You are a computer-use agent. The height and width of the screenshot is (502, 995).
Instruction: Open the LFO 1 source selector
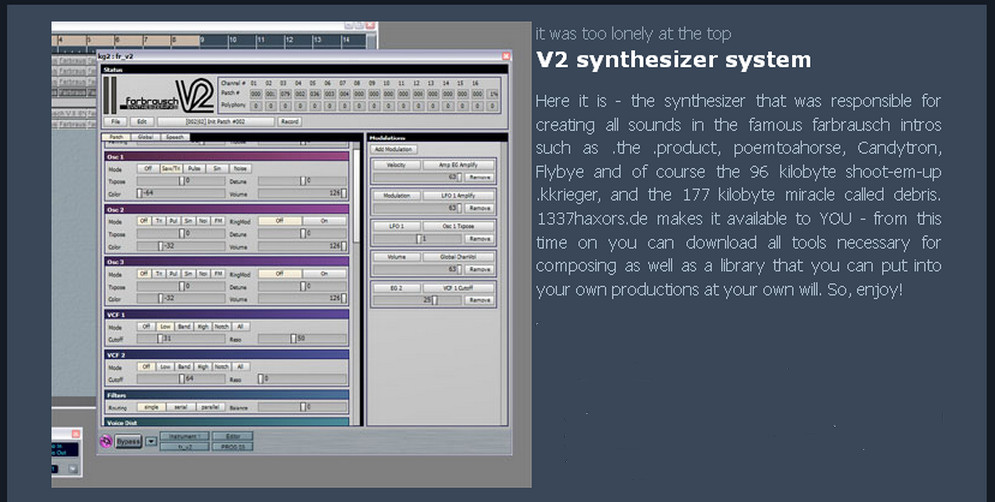[x=396, y=226]
